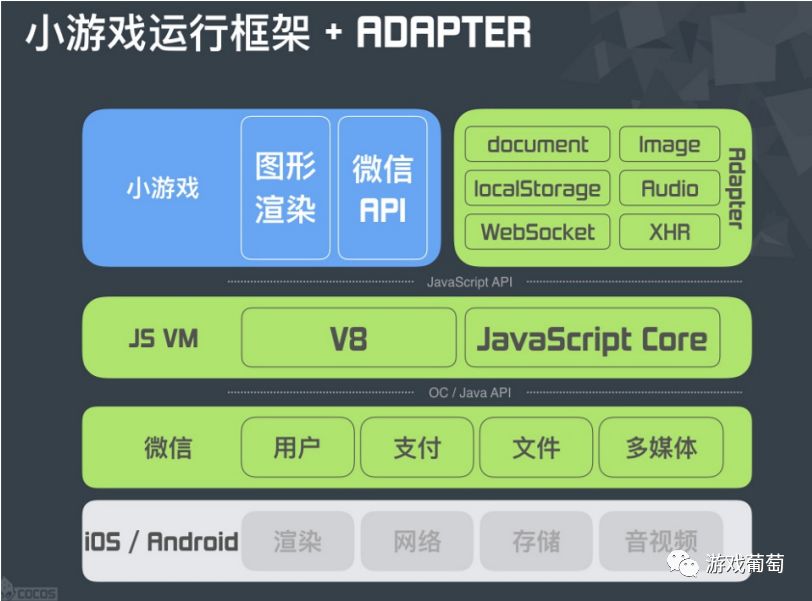
Task: Click the WebSocket adapter box
Action: pos(538,232)
